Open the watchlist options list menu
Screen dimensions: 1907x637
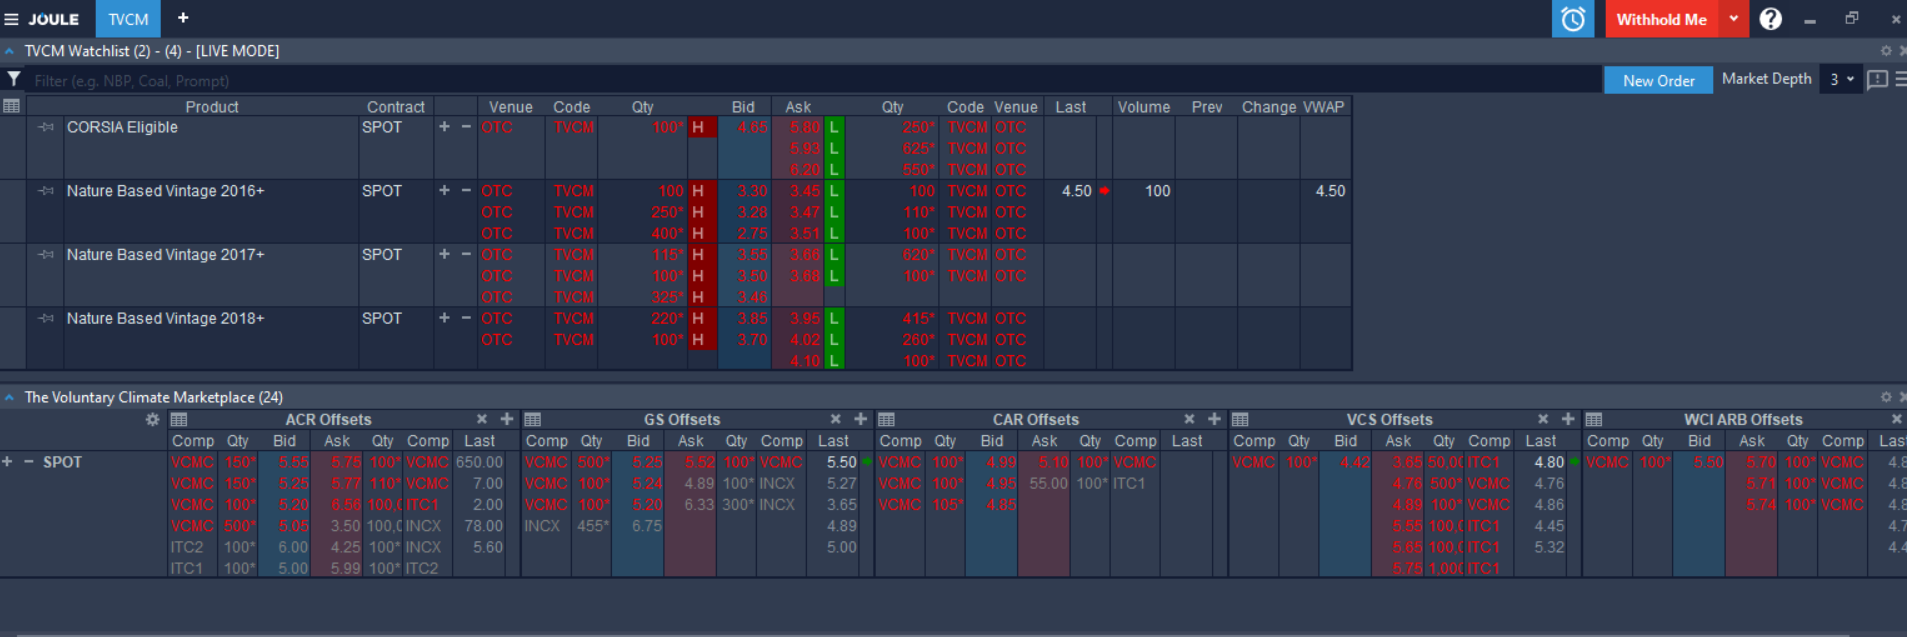pos(1899,80)
